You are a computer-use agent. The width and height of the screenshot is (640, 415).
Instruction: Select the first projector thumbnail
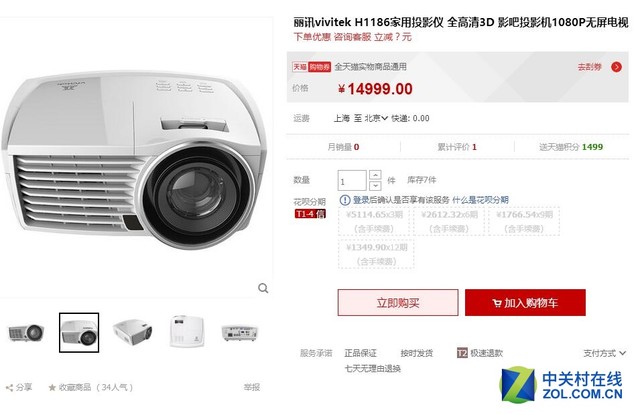(x=26, y=333)
